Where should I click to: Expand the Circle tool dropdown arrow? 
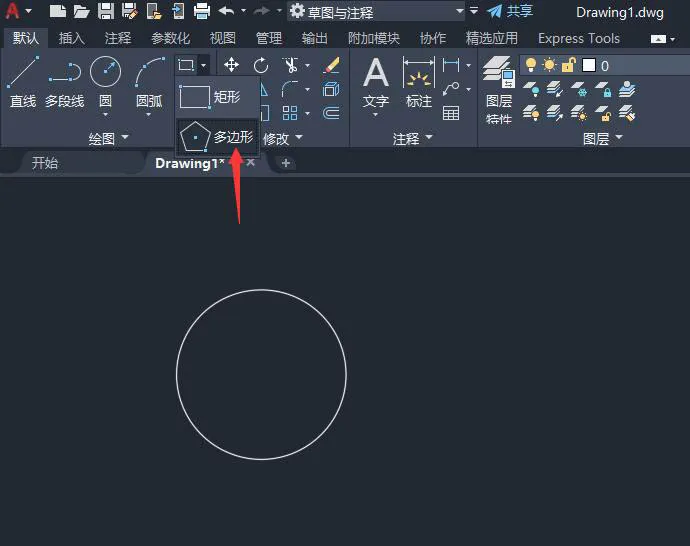(x=105, y=115)
